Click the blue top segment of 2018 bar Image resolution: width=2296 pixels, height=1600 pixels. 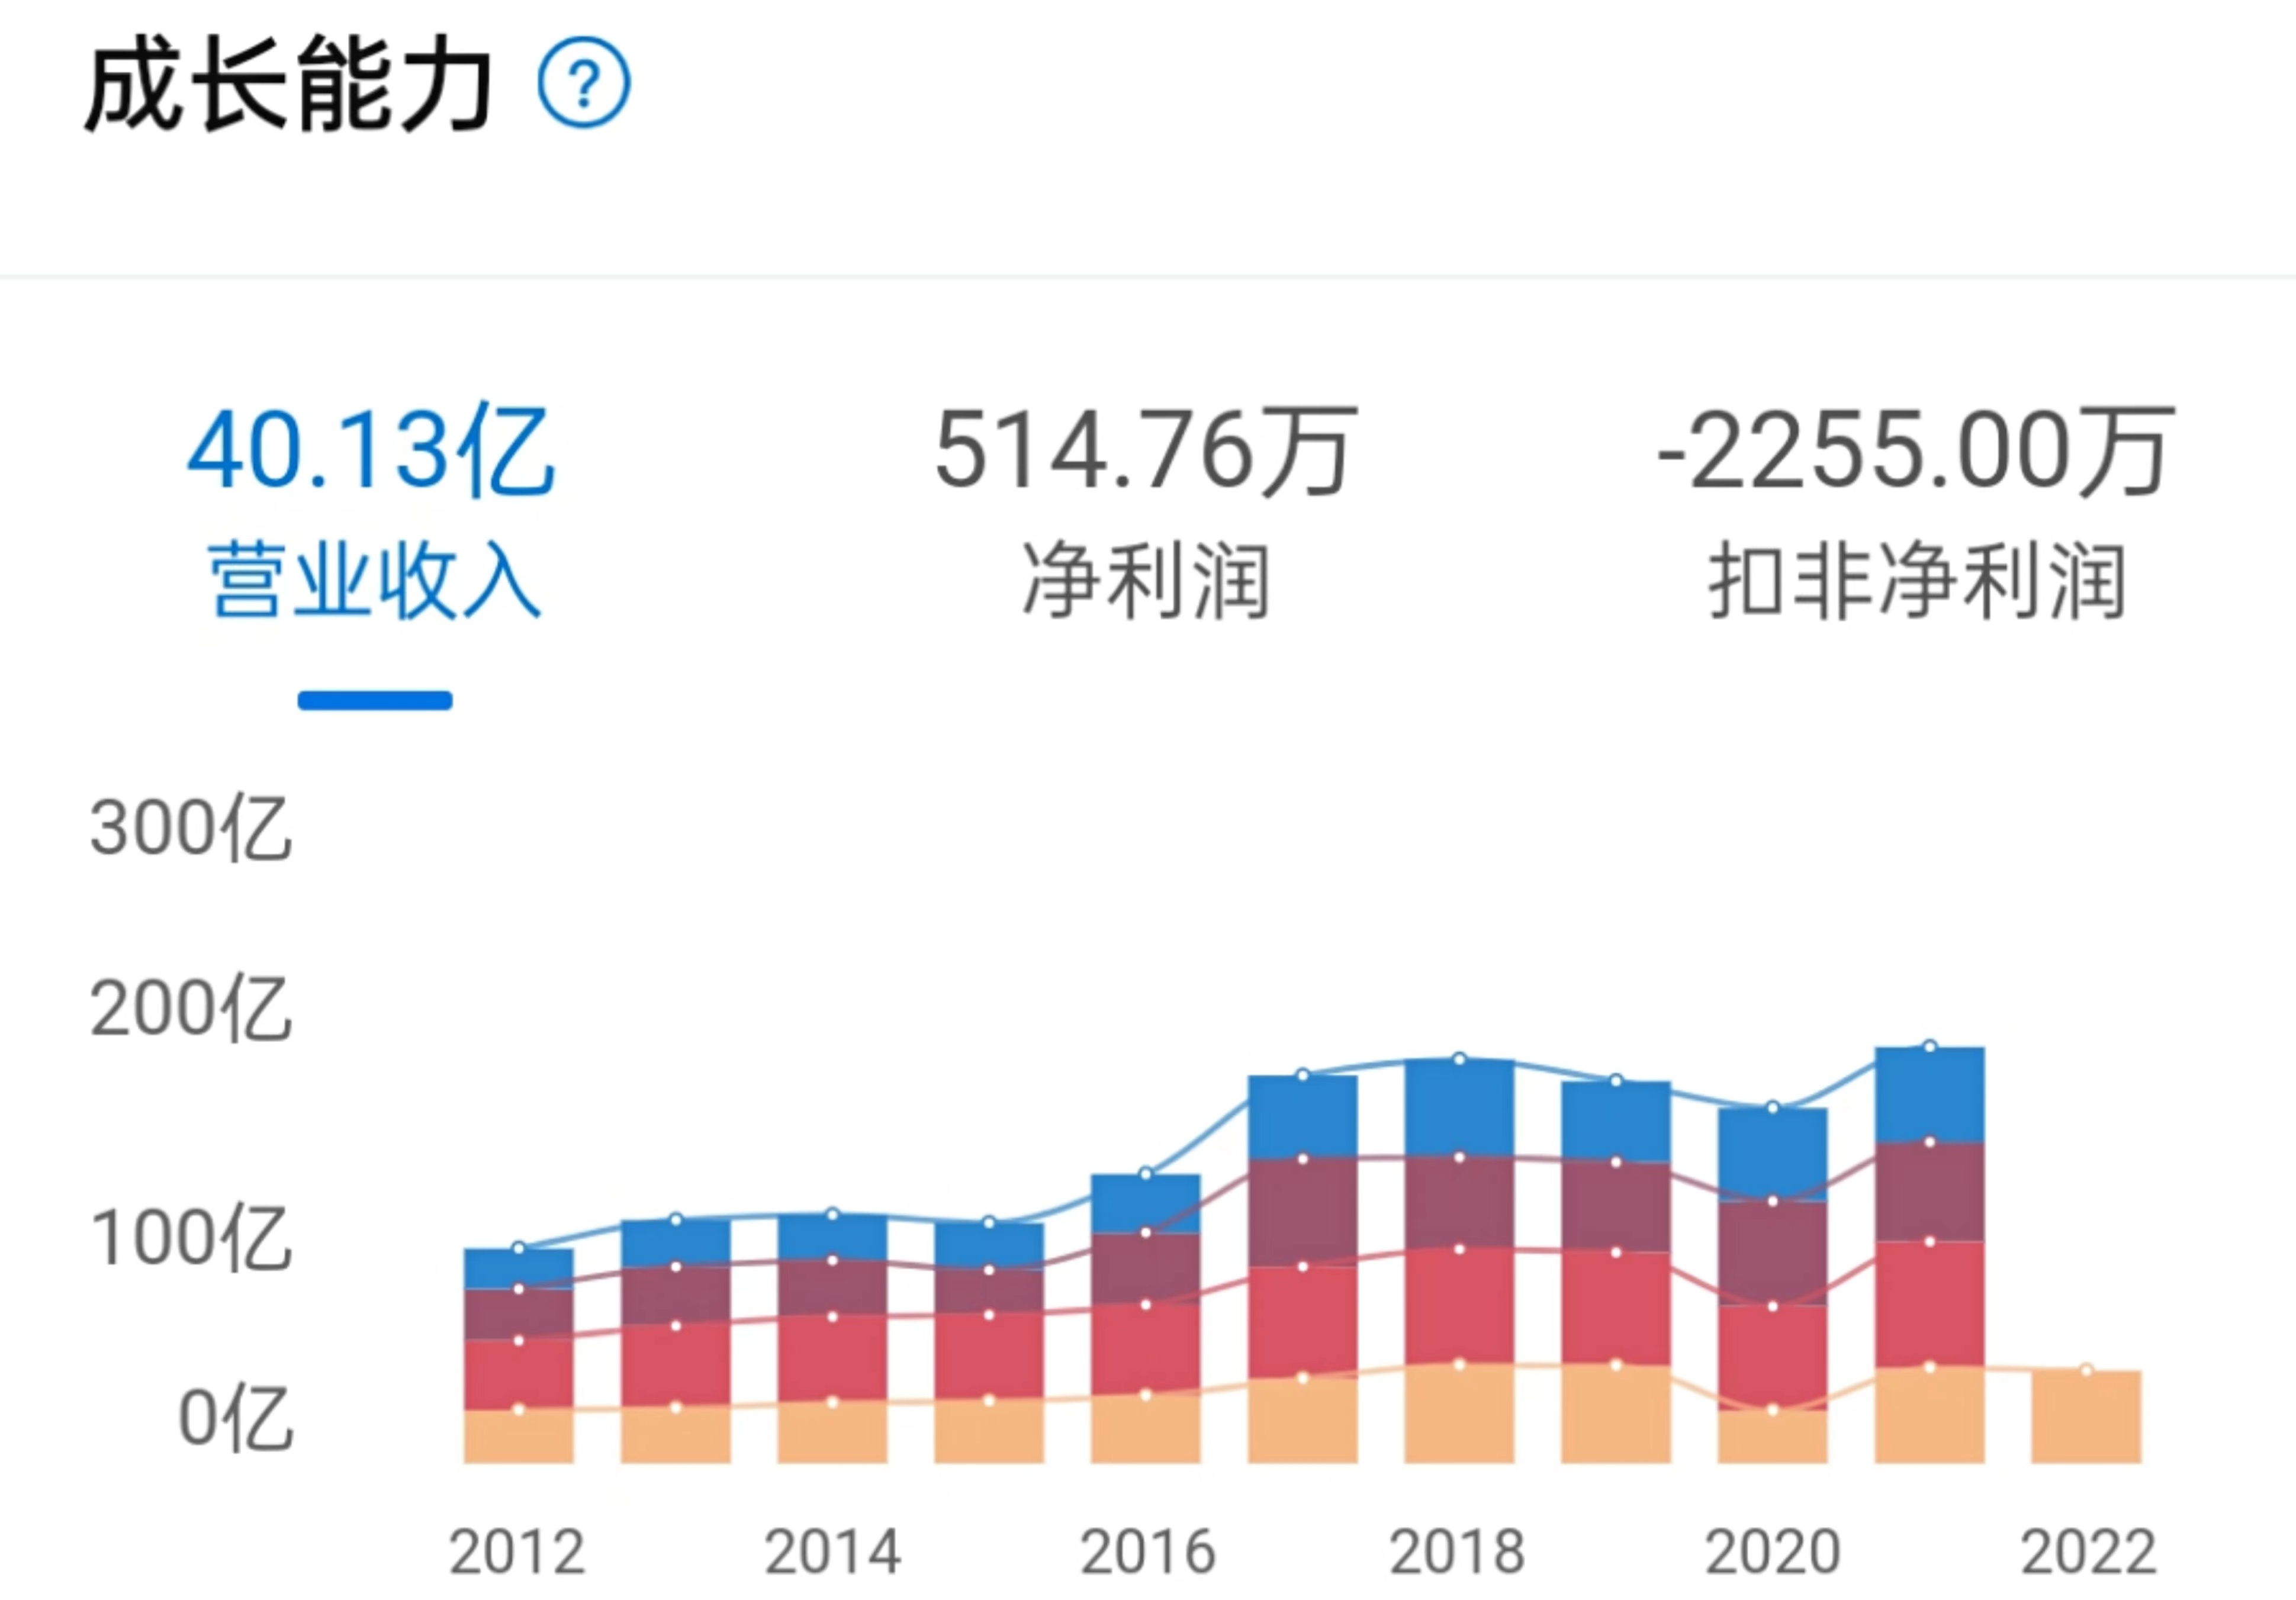pos(1459,1108)
